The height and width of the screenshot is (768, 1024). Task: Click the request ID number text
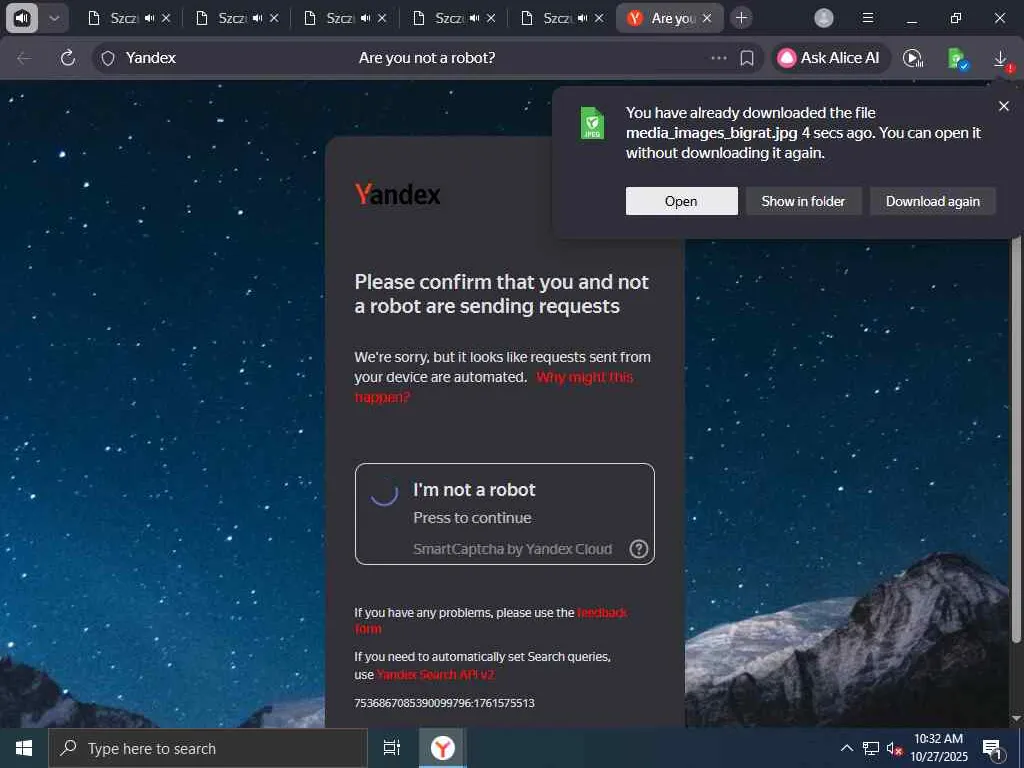point(444,703)
